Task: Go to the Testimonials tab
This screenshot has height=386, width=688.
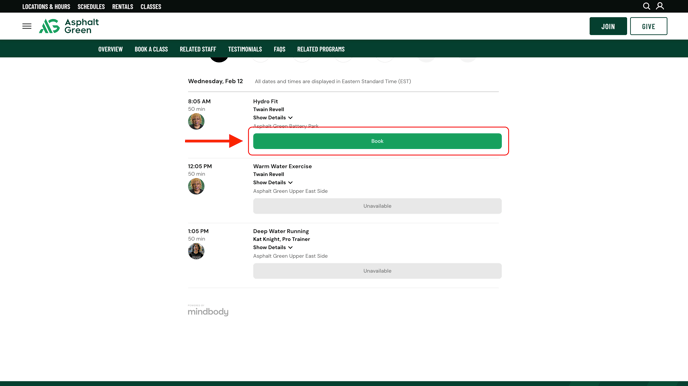Action: [x=245, y=49]
